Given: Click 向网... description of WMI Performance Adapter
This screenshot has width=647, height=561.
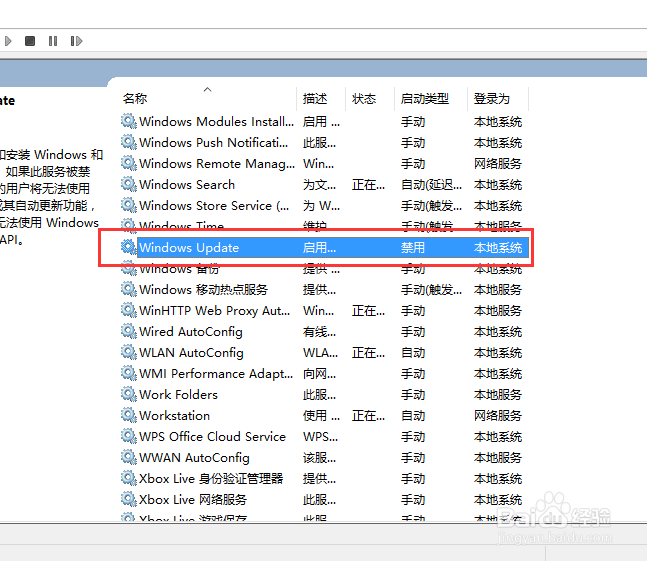Looking at the screenshot, I should click(x=319, y=374).
